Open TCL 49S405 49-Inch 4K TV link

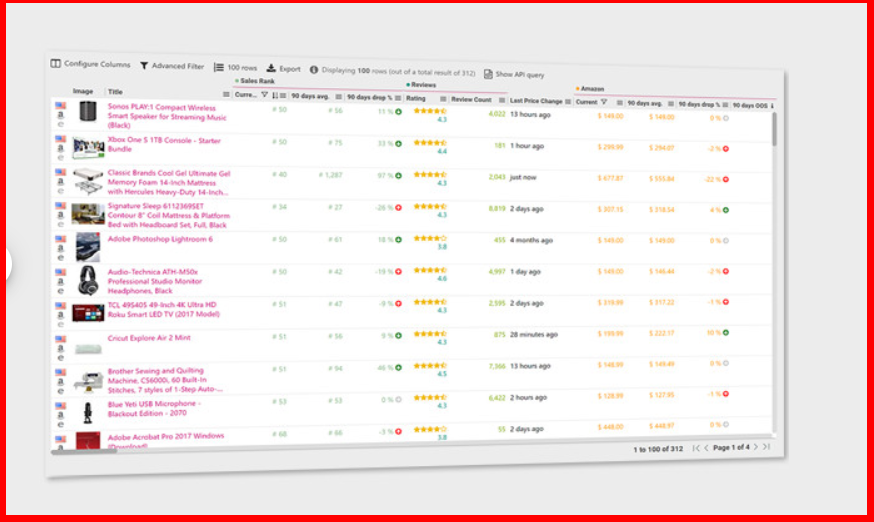[163, 310]
